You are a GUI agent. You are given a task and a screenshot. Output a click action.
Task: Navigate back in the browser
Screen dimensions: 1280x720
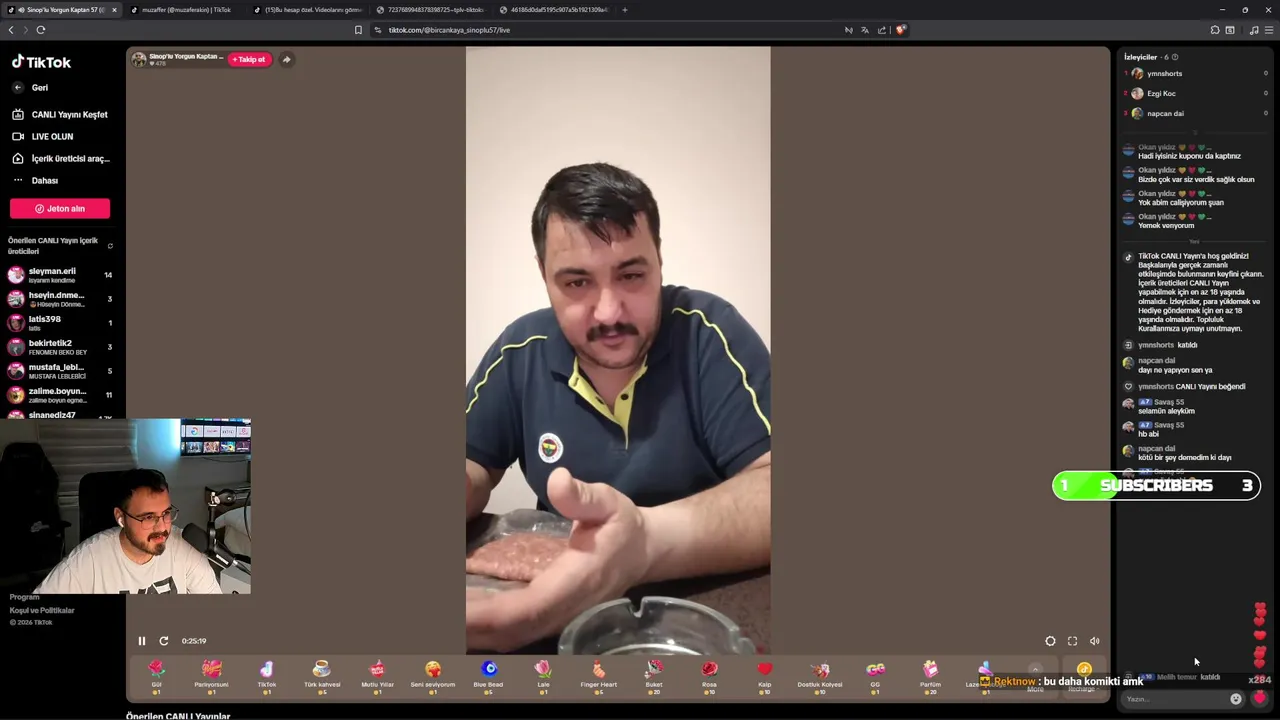pyautogui.click(x=11, y=30)
